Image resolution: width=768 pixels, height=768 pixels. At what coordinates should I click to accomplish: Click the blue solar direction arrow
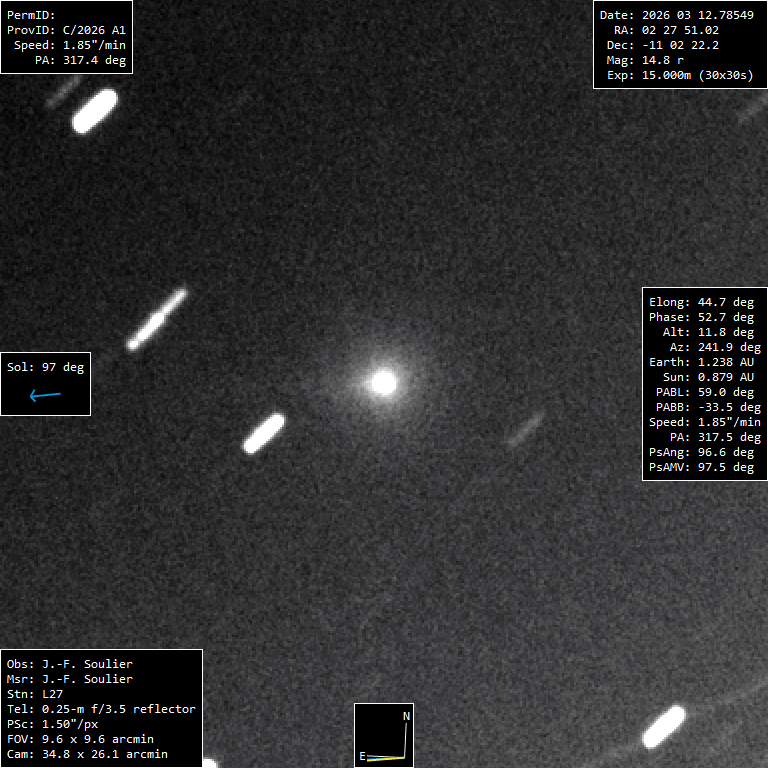pos(45,396)
